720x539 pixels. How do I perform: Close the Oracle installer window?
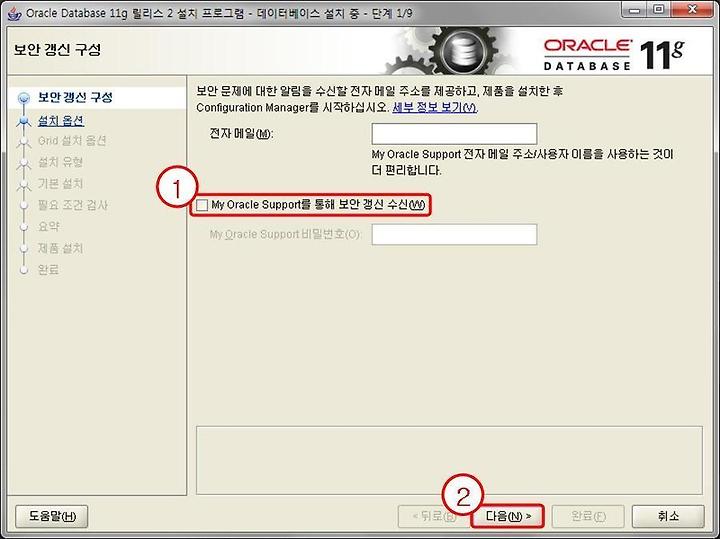[x=693, y=9]
